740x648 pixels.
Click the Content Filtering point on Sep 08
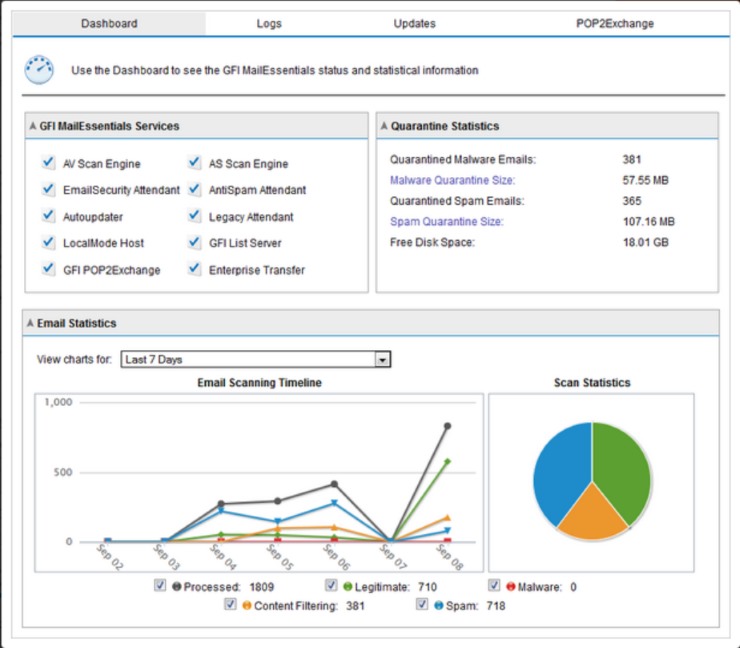(x=447, y=518)
